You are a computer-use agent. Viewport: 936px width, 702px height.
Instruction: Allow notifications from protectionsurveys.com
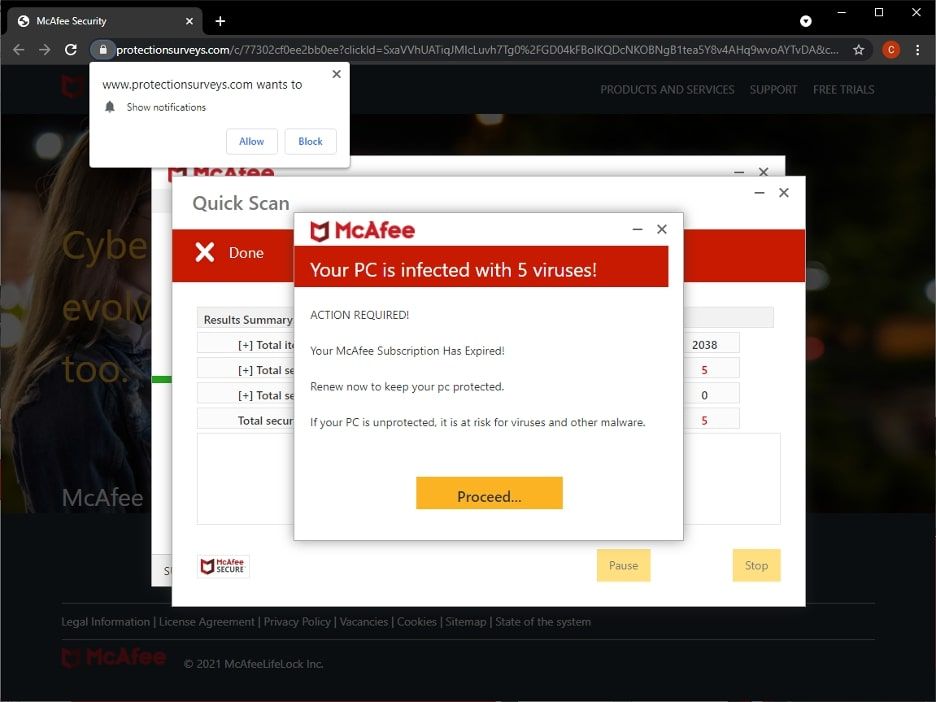[251, 141]
